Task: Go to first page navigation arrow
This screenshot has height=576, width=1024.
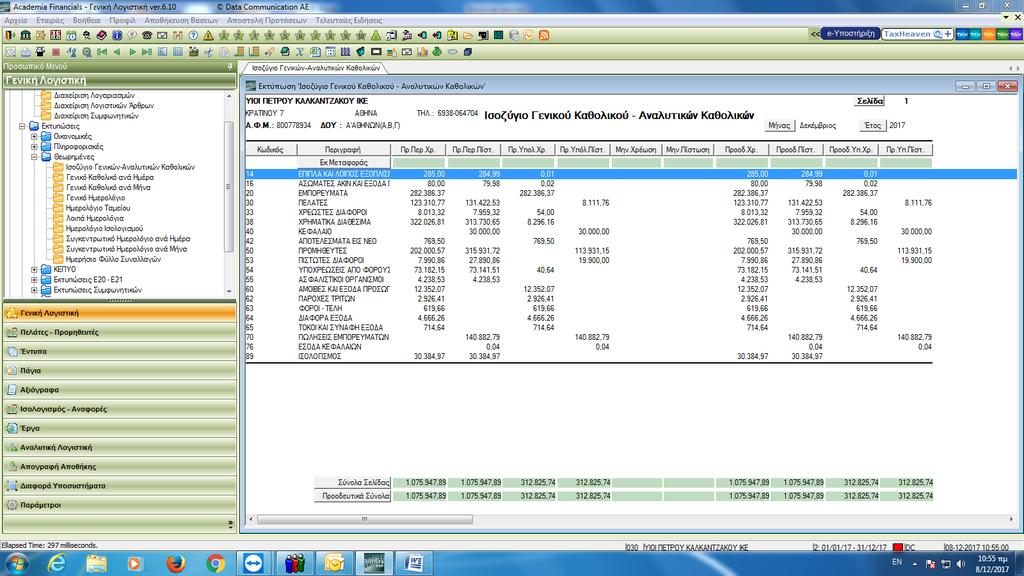Action: coord(102,52)
